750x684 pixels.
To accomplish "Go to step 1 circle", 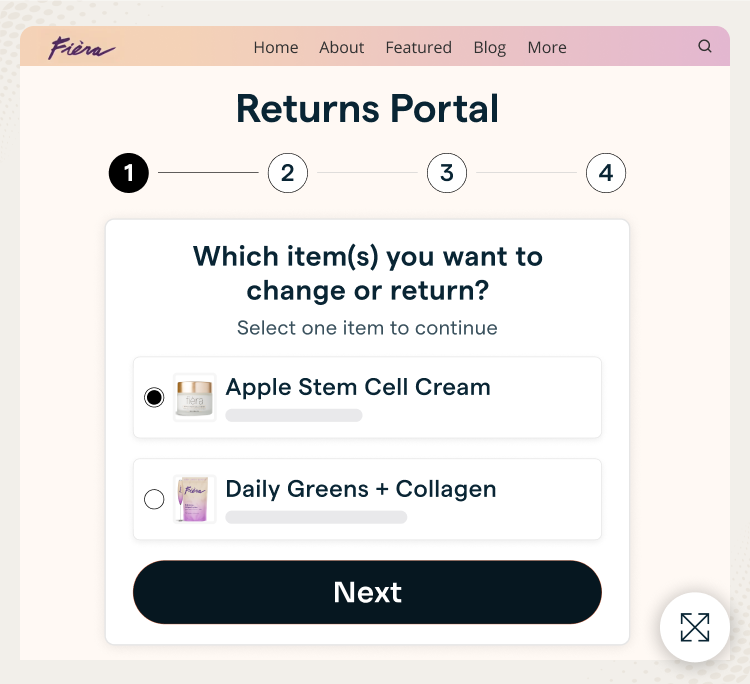I will coord(128,173).
